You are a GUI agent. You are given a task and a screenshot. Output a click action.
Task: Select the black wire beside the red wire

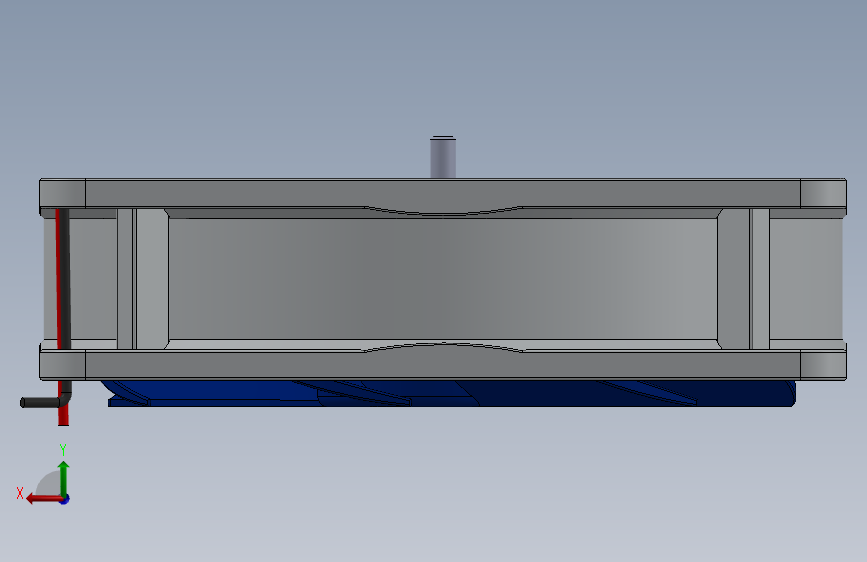click(65, 279)
